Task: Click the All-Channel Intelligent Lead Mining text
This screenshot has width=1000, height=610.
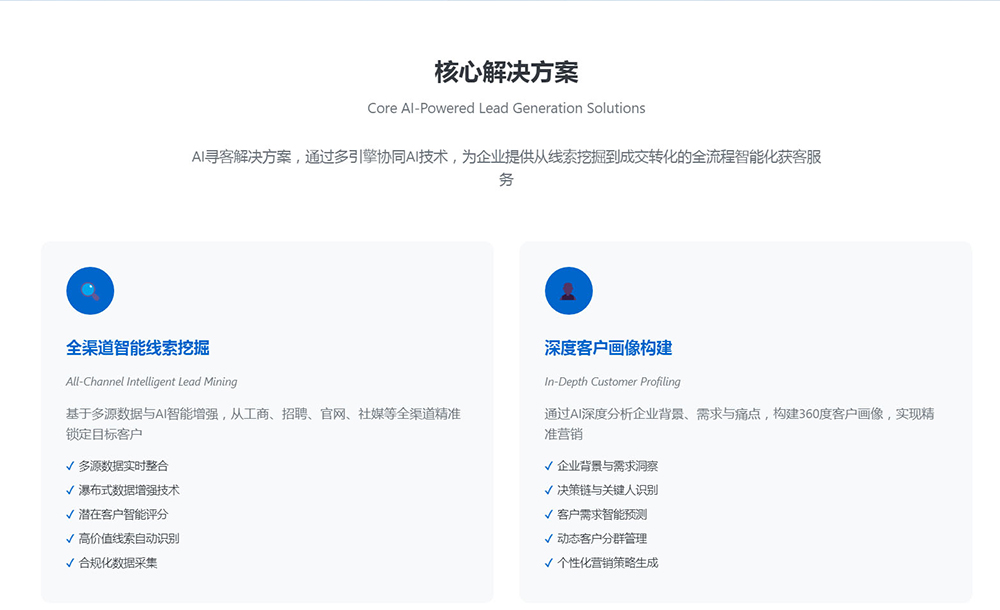Action: tap(152, 381)
